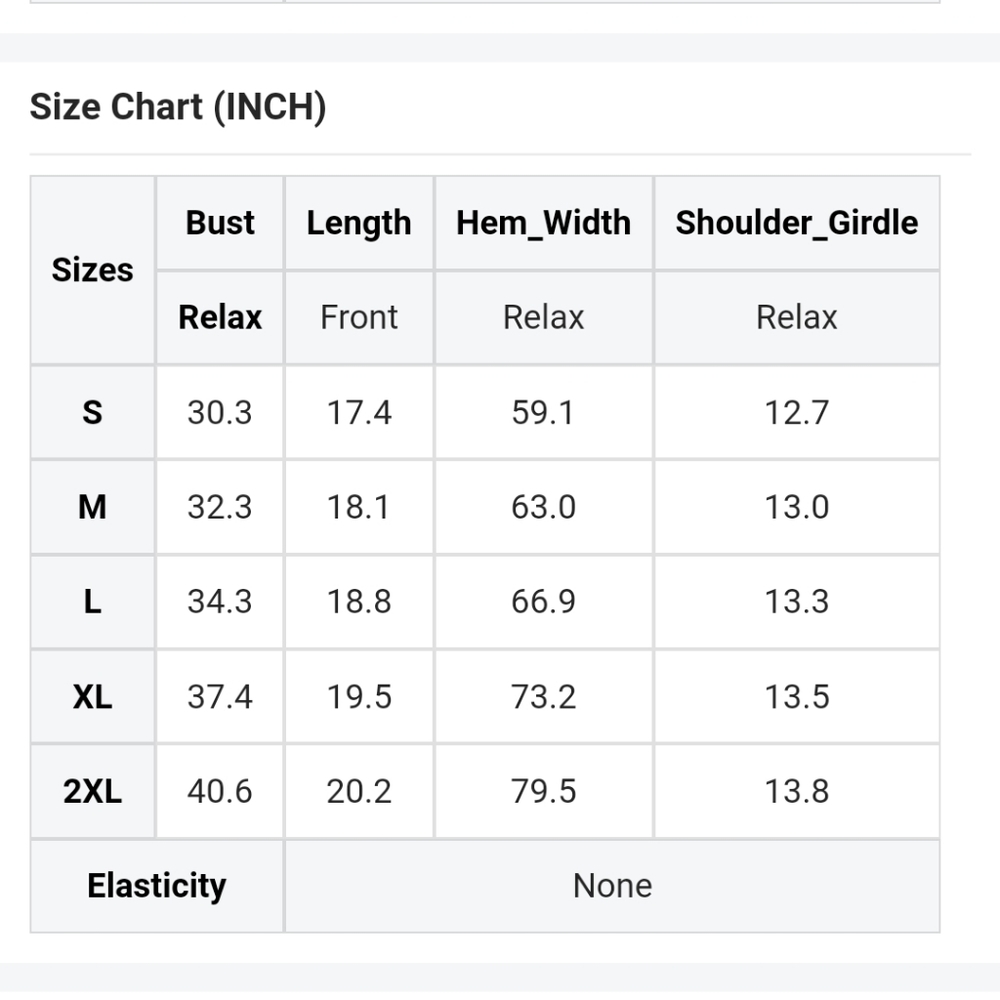The height and width of the screenshot is (1000, 1000).
Task: Select the Relax sub-header under Bust
Action: (x=220, y=318)
